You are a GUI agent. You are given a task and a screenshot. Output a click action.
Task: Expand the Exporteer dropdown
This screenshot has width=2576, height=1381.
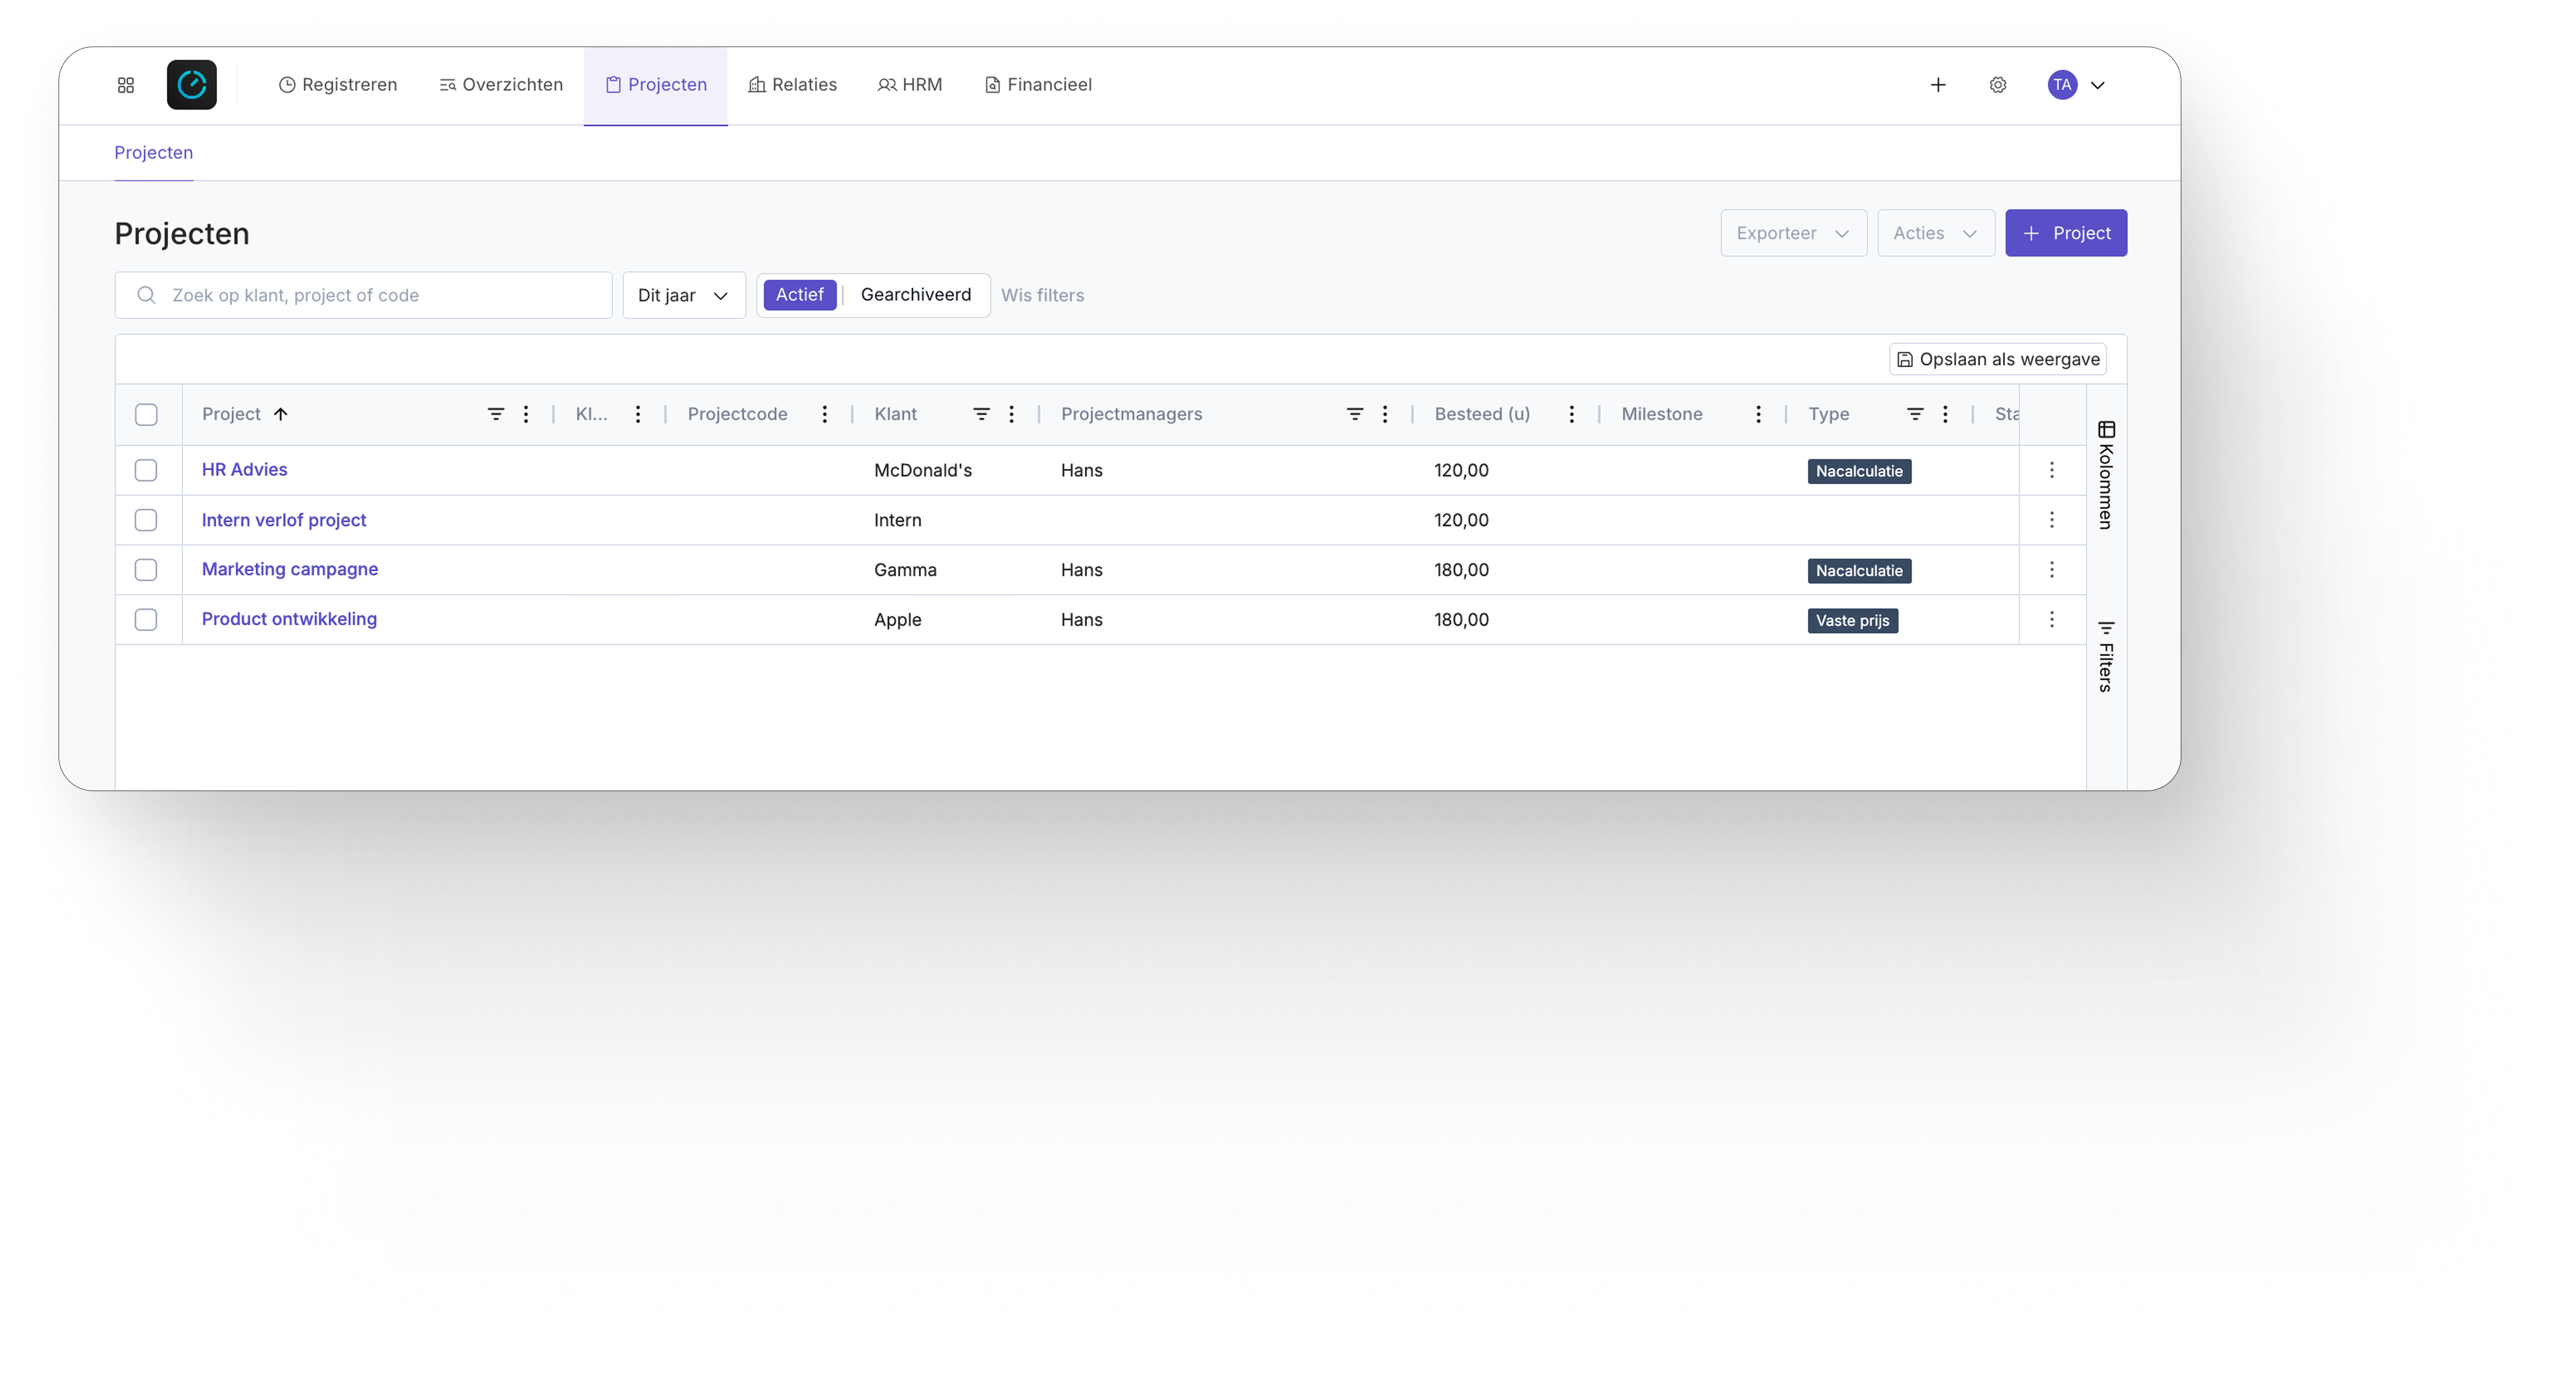1793,233
